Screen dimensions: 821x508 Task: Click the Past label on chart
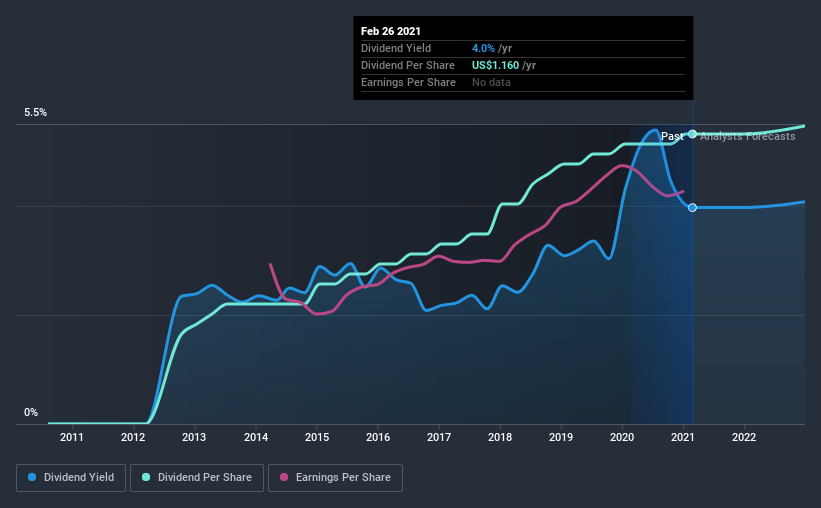672,136
